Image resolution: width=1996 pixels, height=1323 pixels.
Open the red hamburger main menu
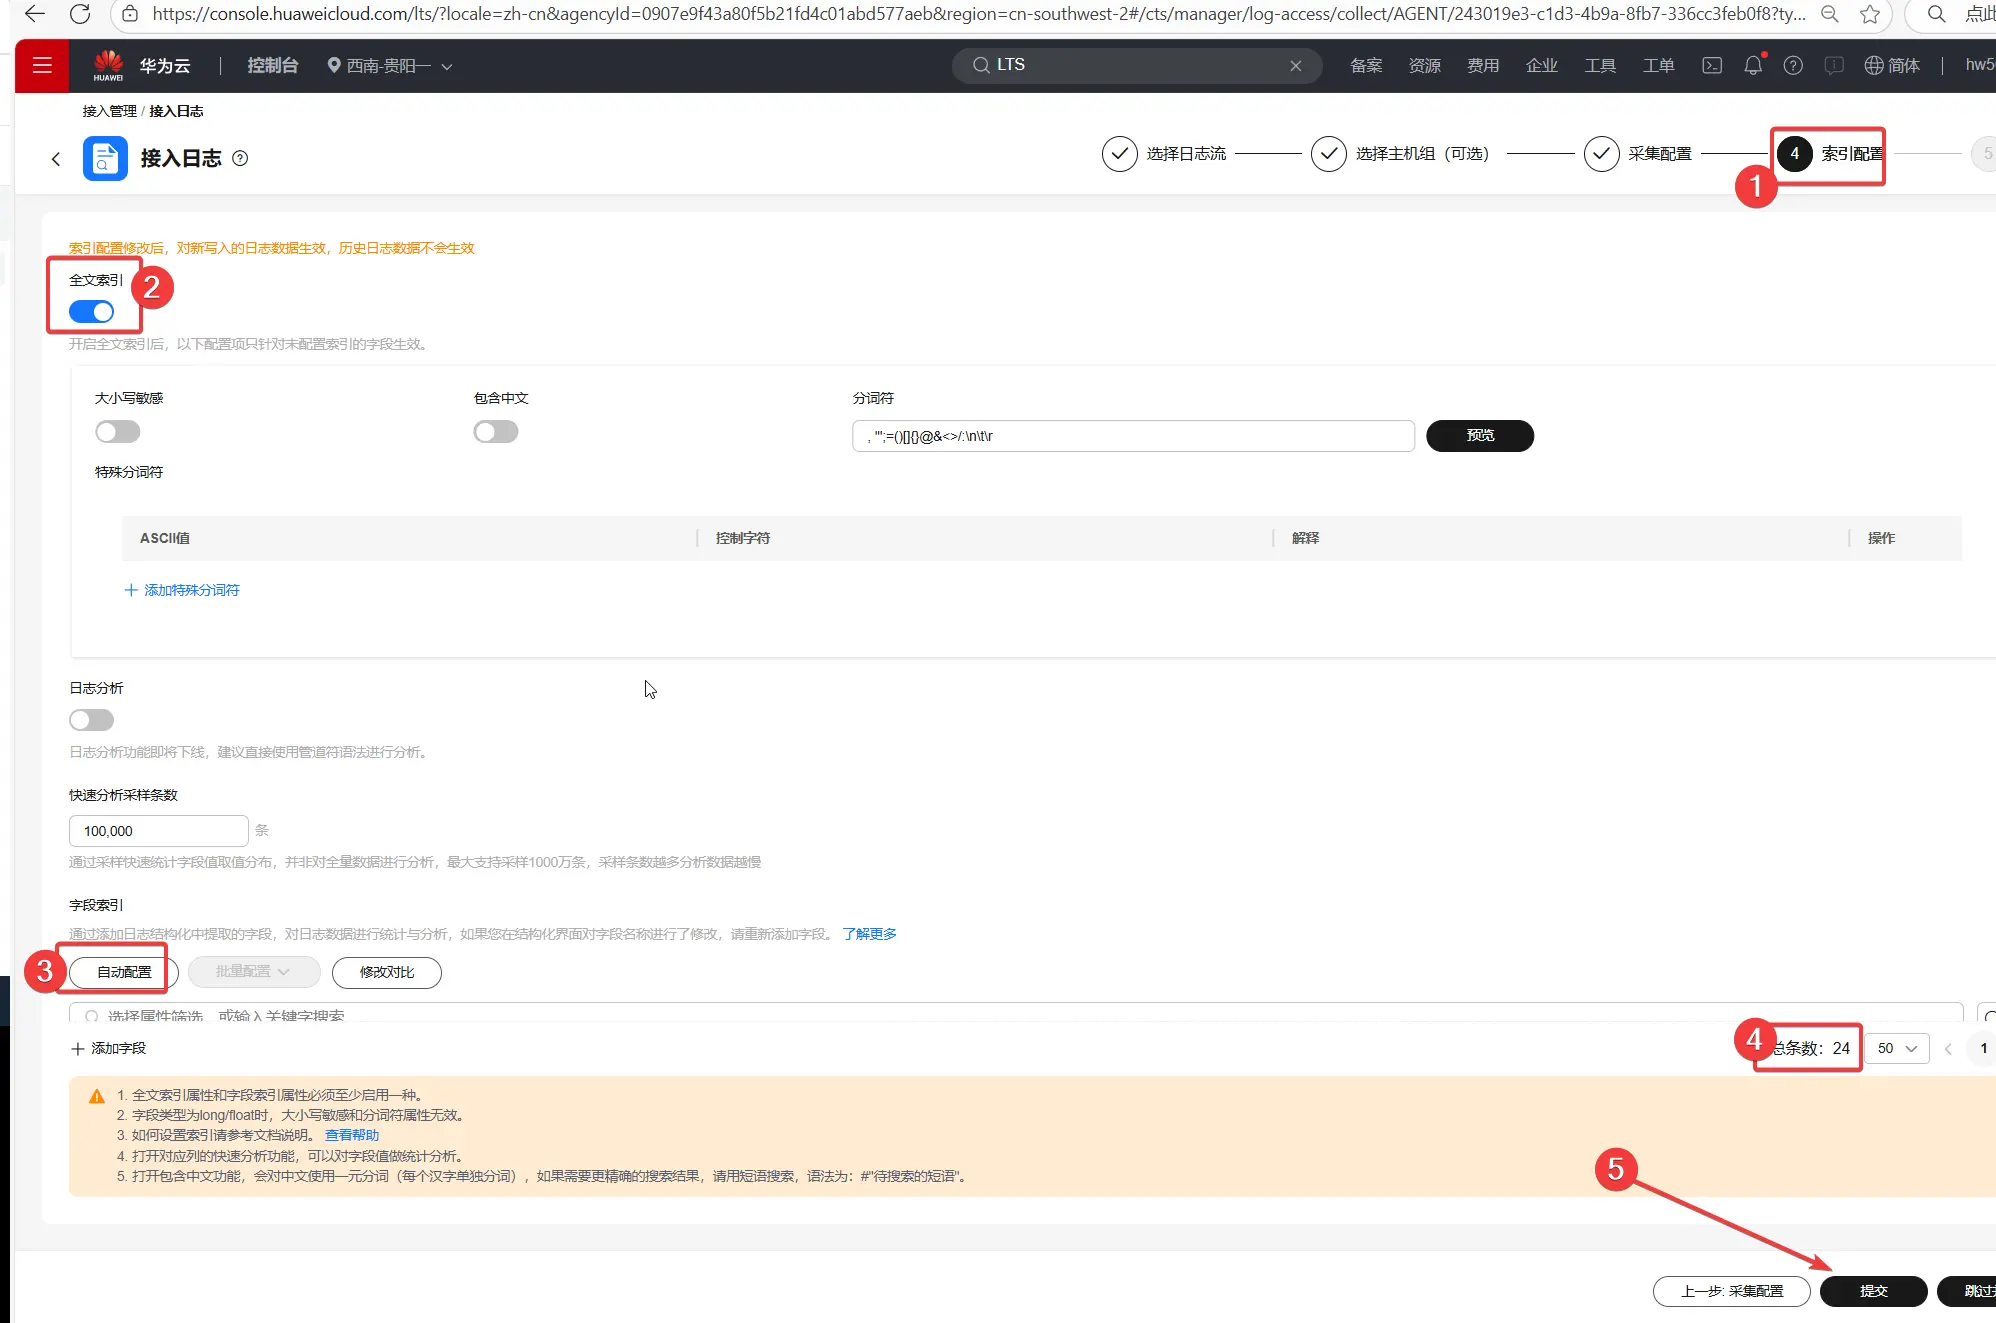(x=42, y=66)
